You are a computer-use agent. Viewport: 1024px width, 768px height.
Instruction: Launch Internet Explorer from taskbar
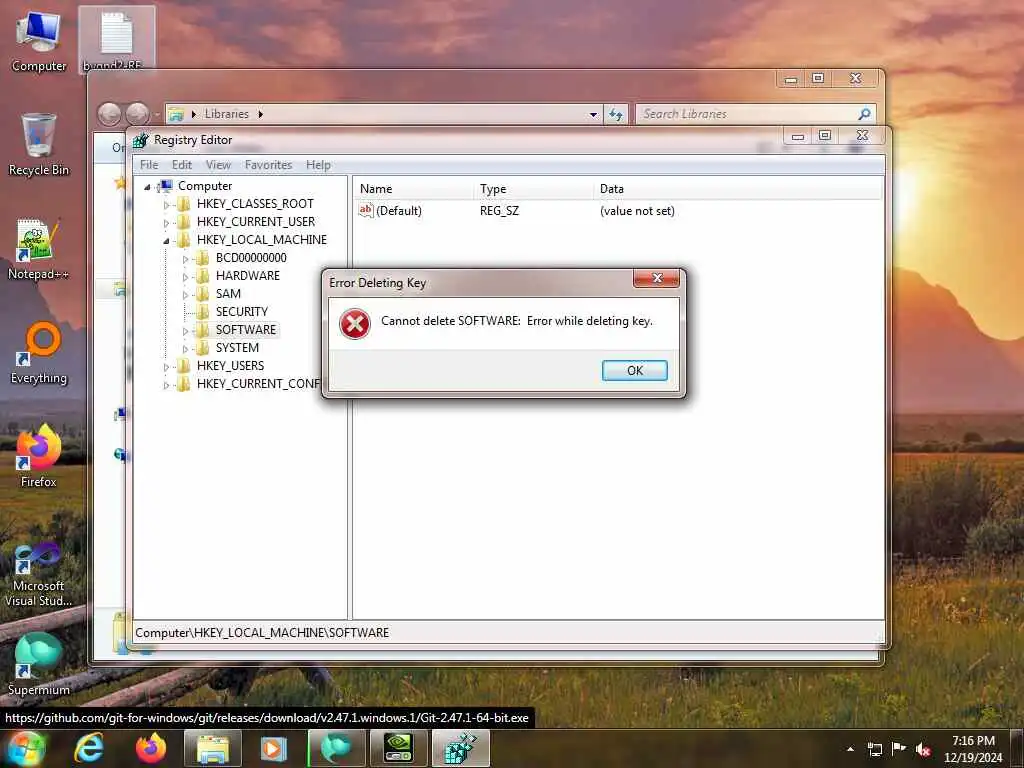[89, 748]
